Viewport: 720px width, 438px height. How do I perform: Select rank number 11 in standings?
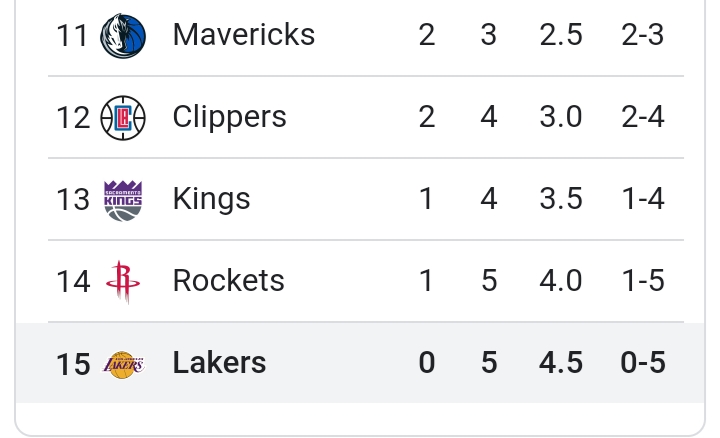pyautogui.click(x=72, y=35)
